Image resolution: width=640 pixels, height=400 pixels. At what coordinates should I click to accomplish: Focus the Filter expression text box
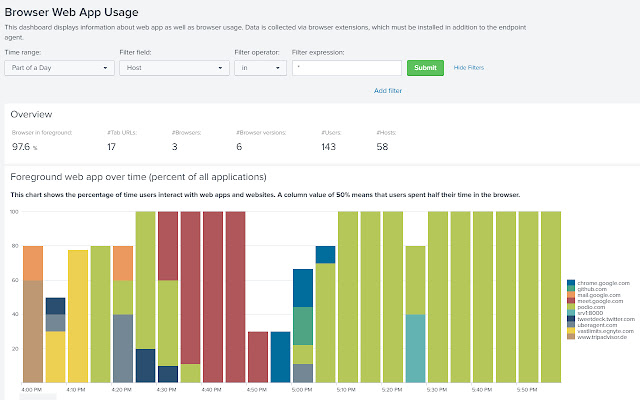[347, 68]
